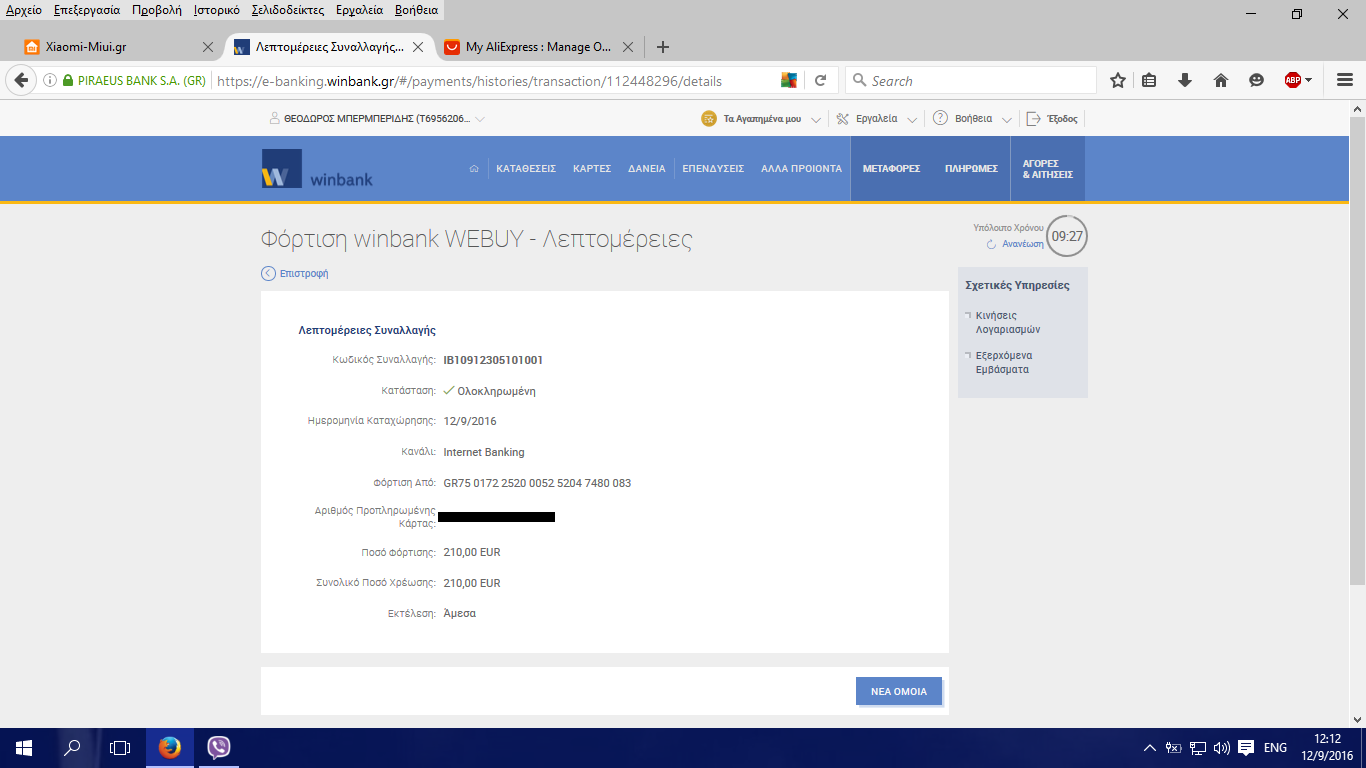Screen dimensions: 1366x768
Task: Click the green padlock PIRAEUS BANK identity badge
Action: (134, 81)
